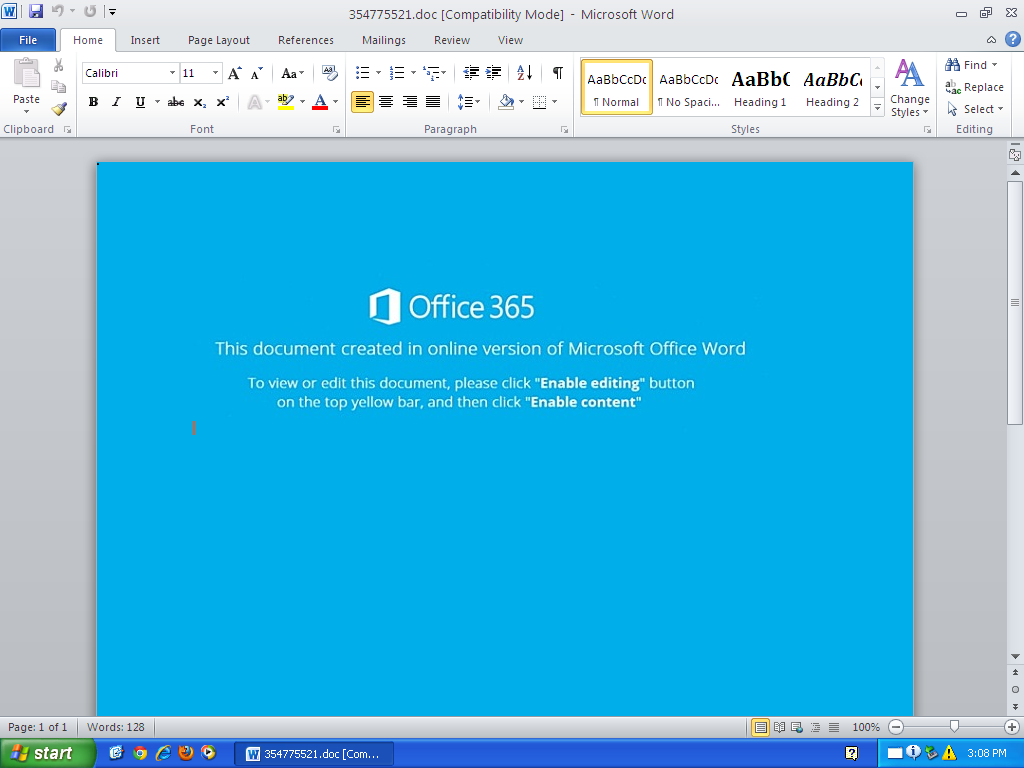
Task: Decrease paragraph indent
Action: (x=471, y=72)
